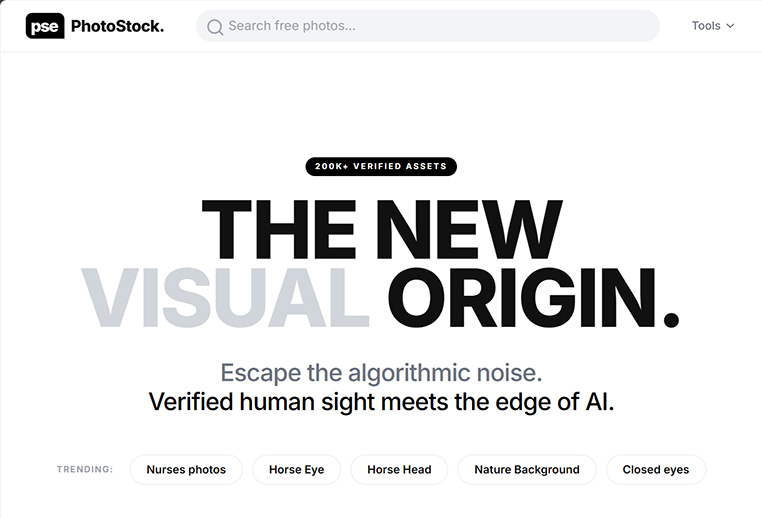Select the Closed eyes trending tag
This screenshot has height=518, width=762.
click(656, 469)
